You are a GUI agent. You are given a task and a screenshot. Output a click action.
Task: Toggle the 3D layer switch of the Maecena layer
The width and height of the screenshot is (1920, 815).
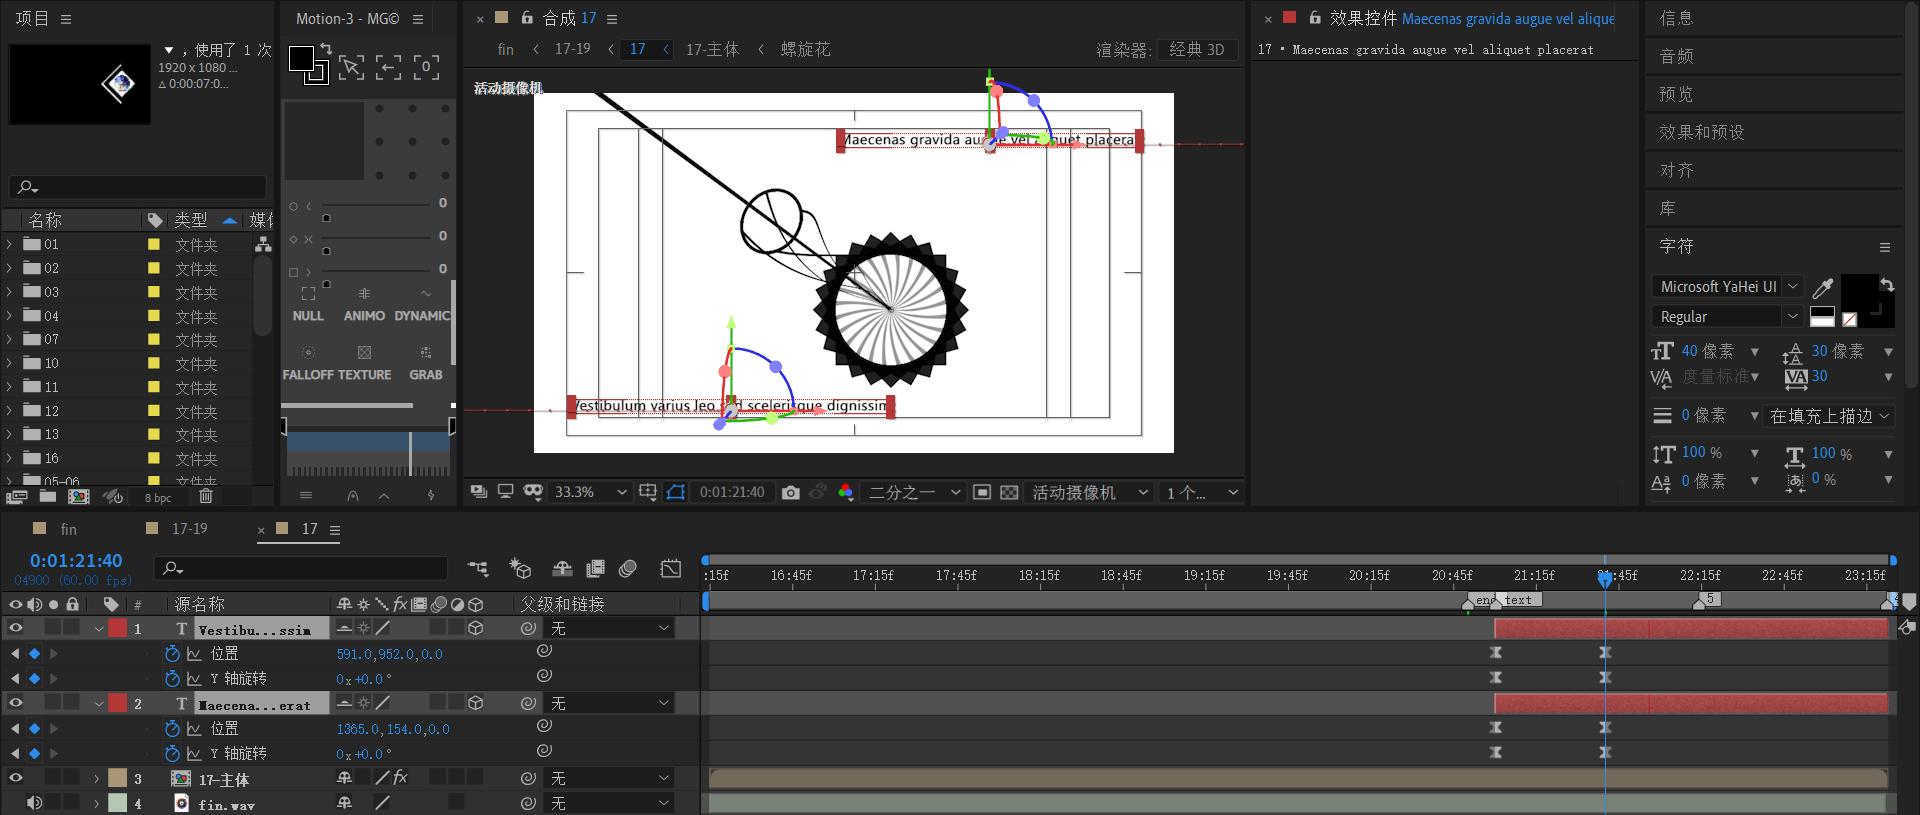(x=476, y=703)
